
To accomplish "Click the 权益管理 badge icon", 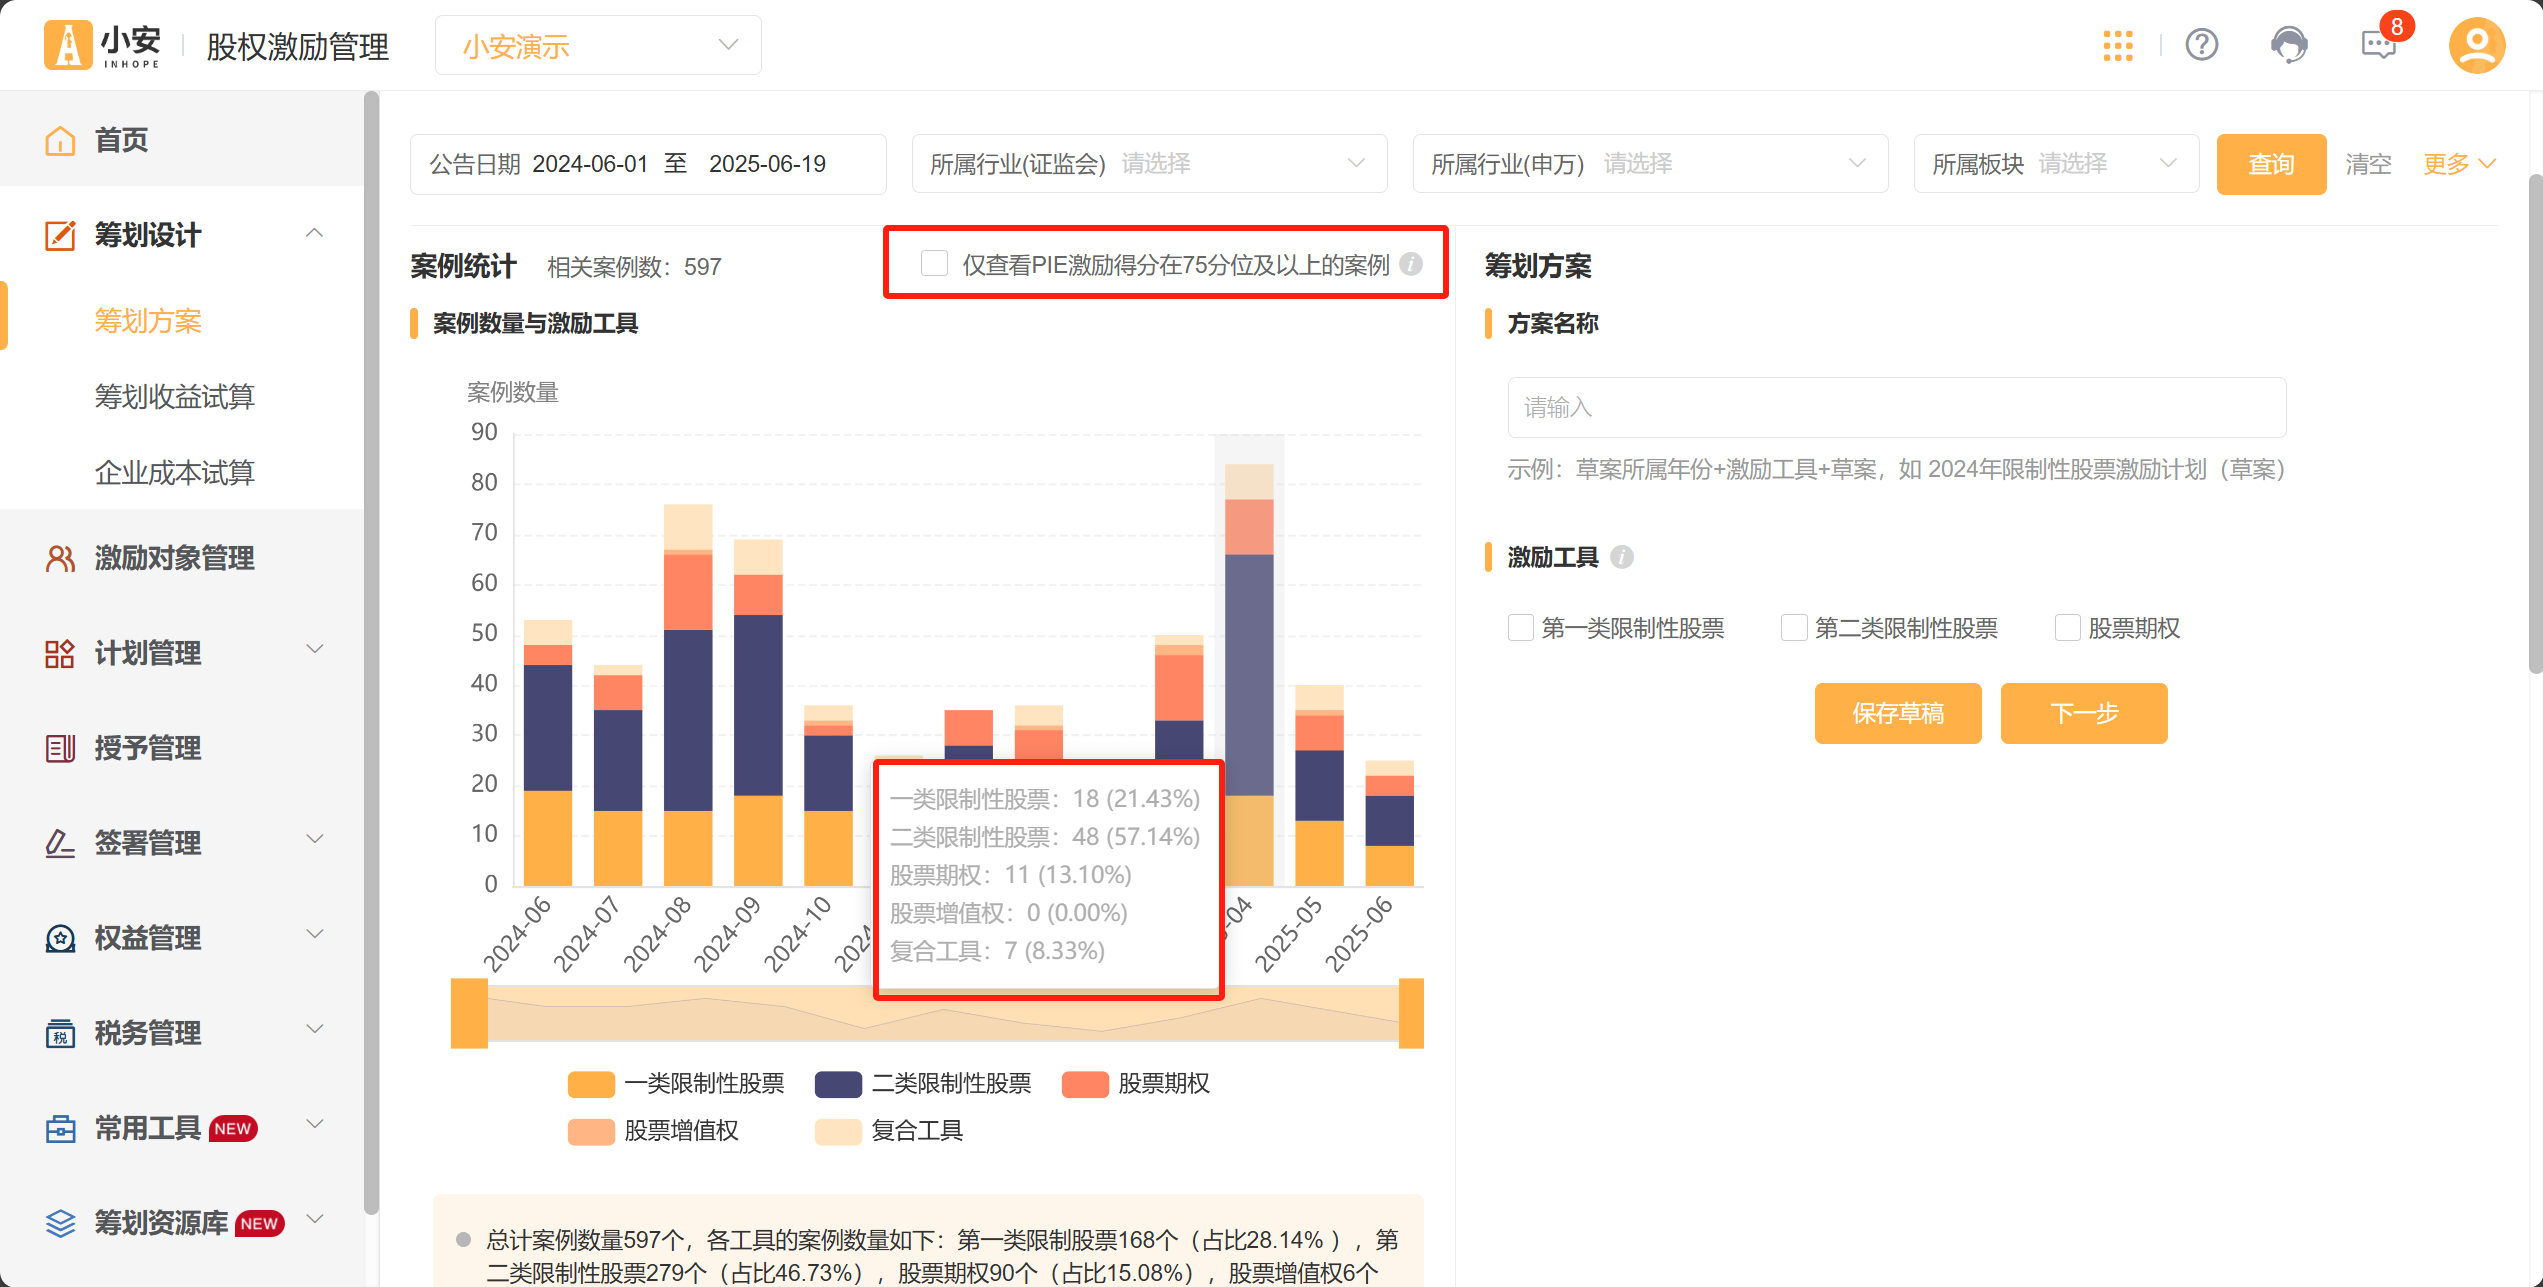I will click(60, 938).
